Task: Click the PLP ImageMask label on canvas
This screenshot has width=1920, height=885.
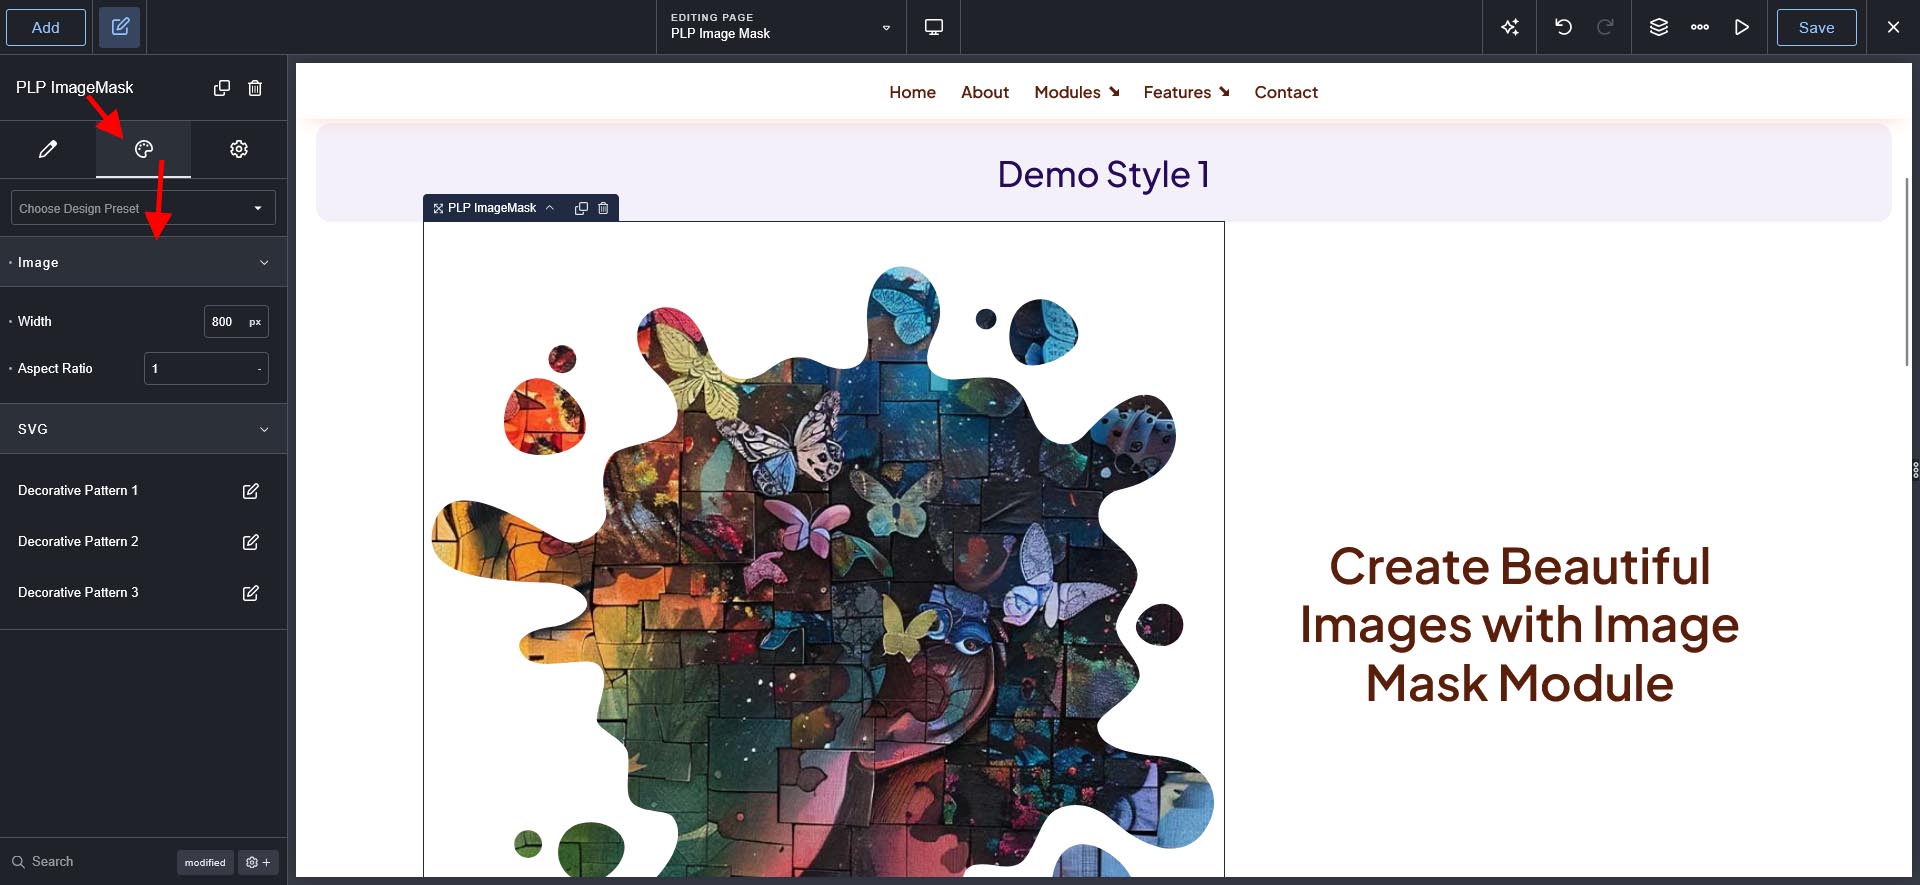Action: point(492,208)
